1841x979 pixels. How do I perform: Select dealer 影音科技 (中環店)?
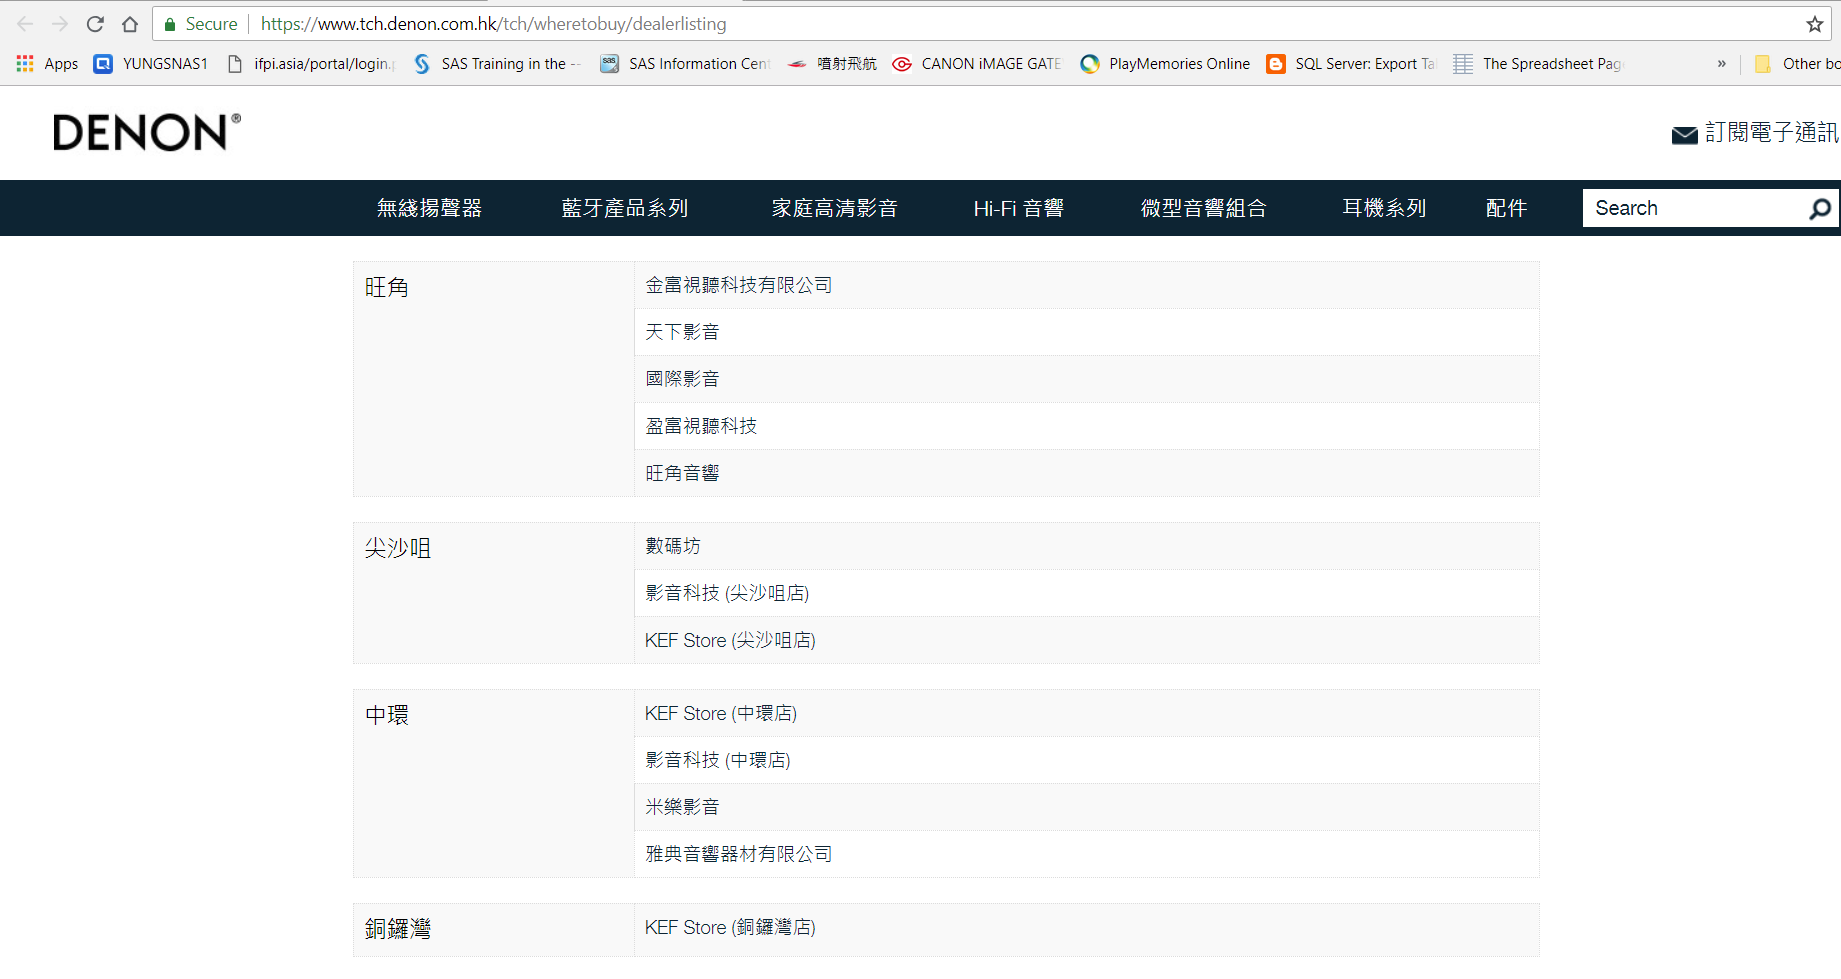[718, 760]
